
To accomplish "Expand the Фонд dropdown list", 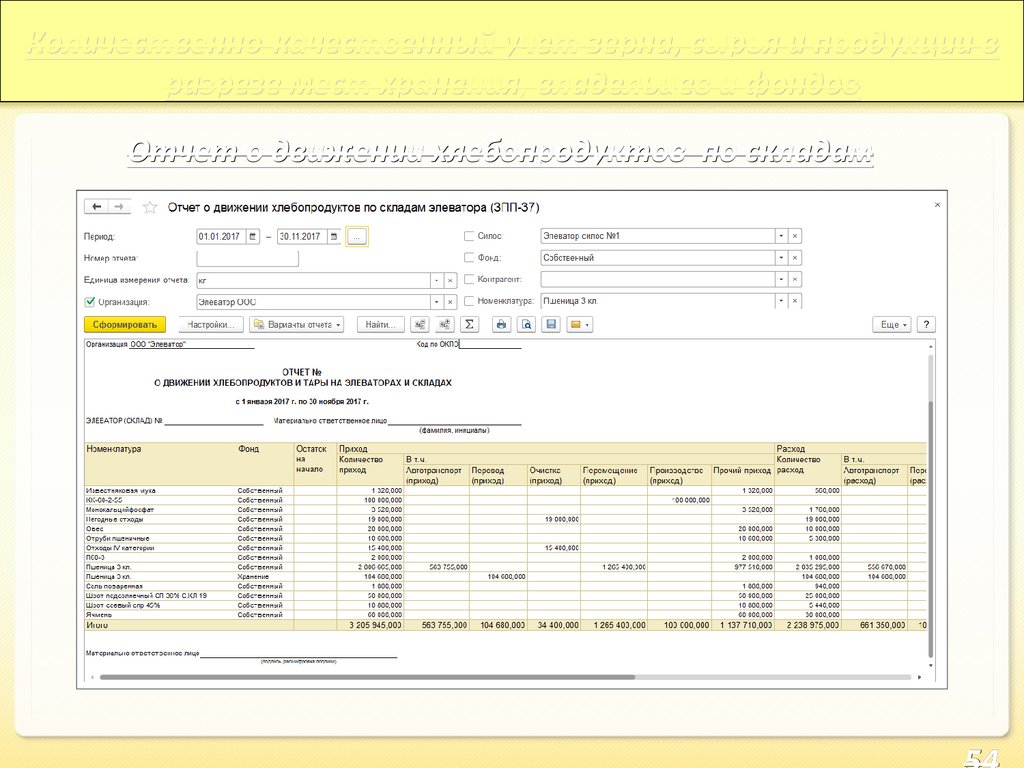I will (780, 258).
